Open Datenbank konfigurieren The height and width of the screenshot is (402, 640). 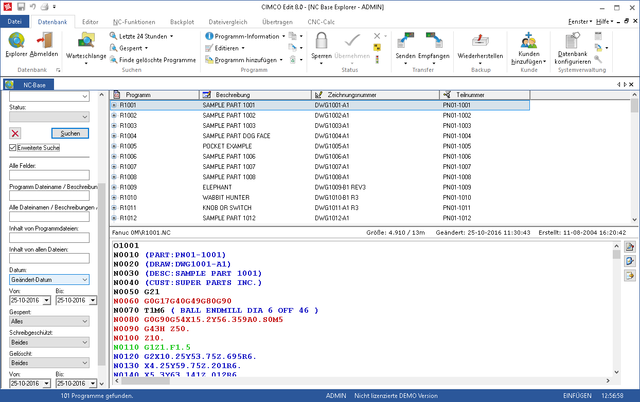click(x=573, y=48)
